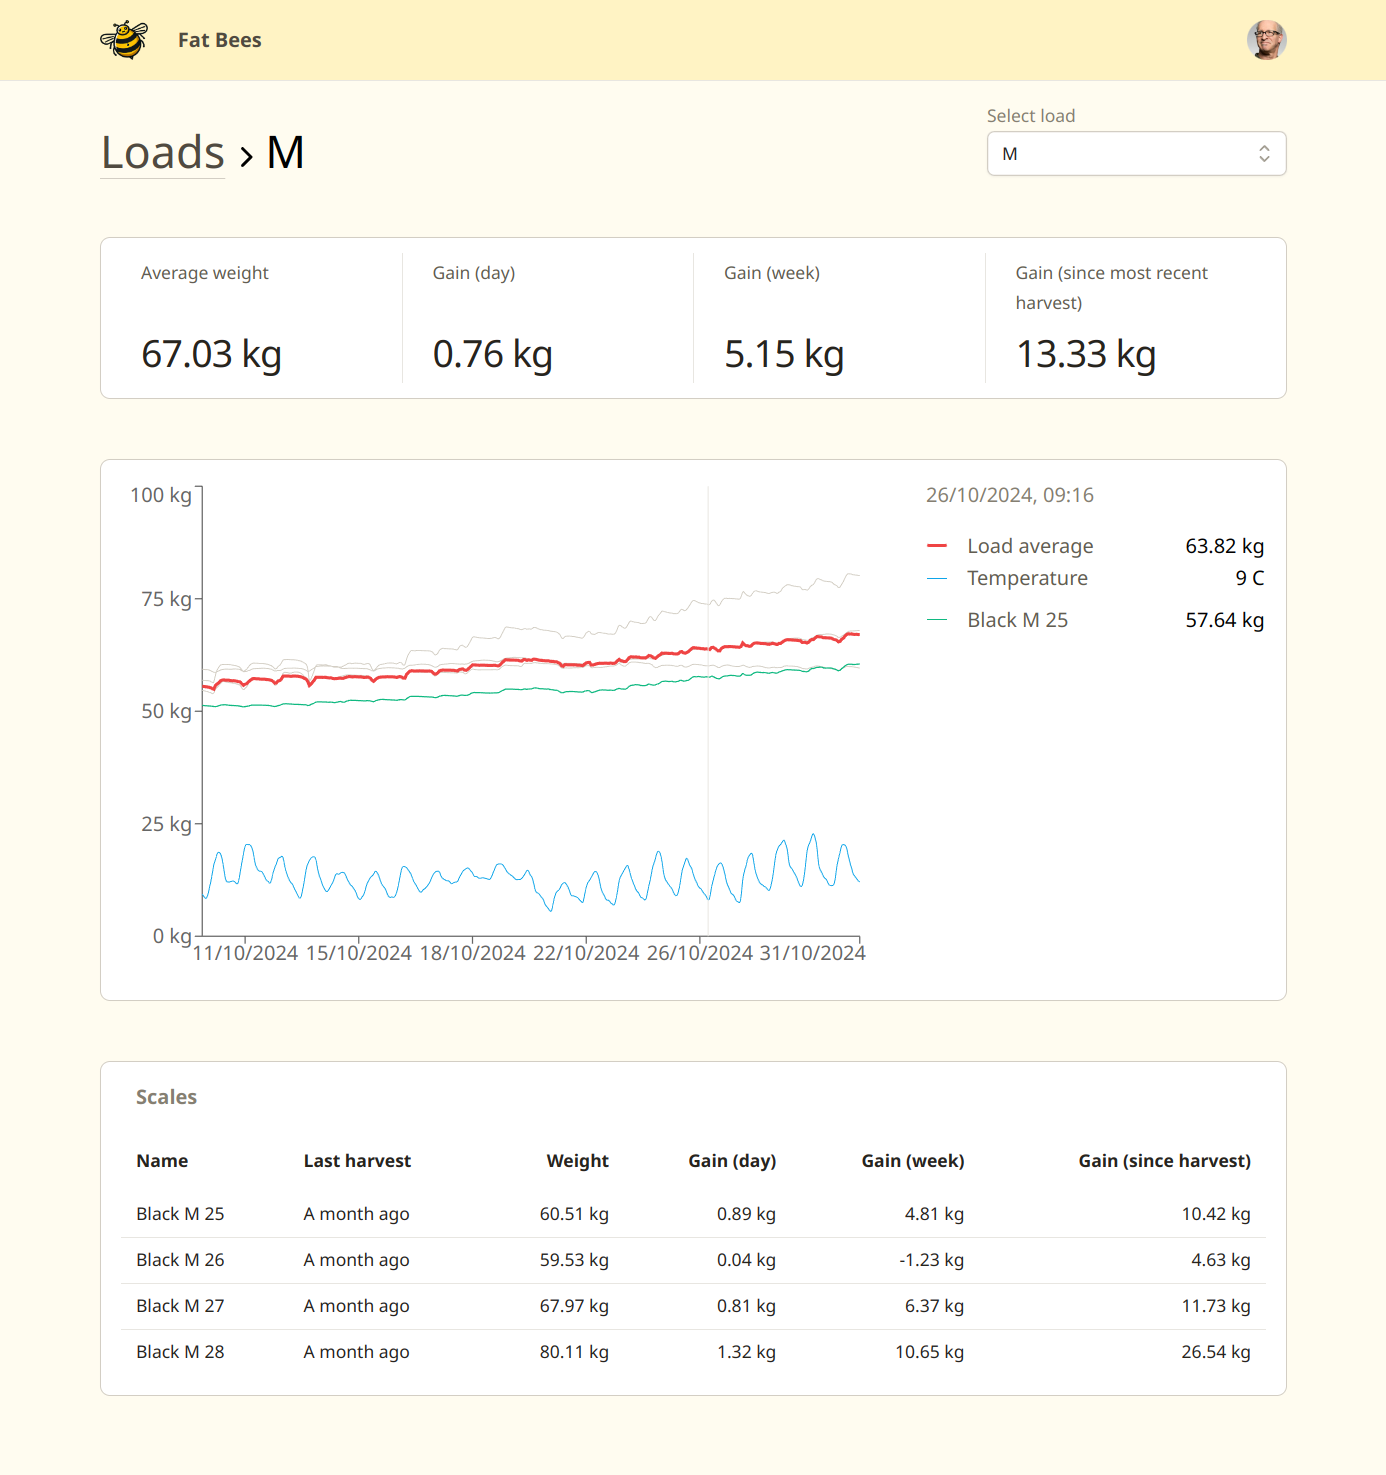Viewport: 1386px width, 1475px height.
Task: Click the 75 kg axis label
Action: click(166, 599)
